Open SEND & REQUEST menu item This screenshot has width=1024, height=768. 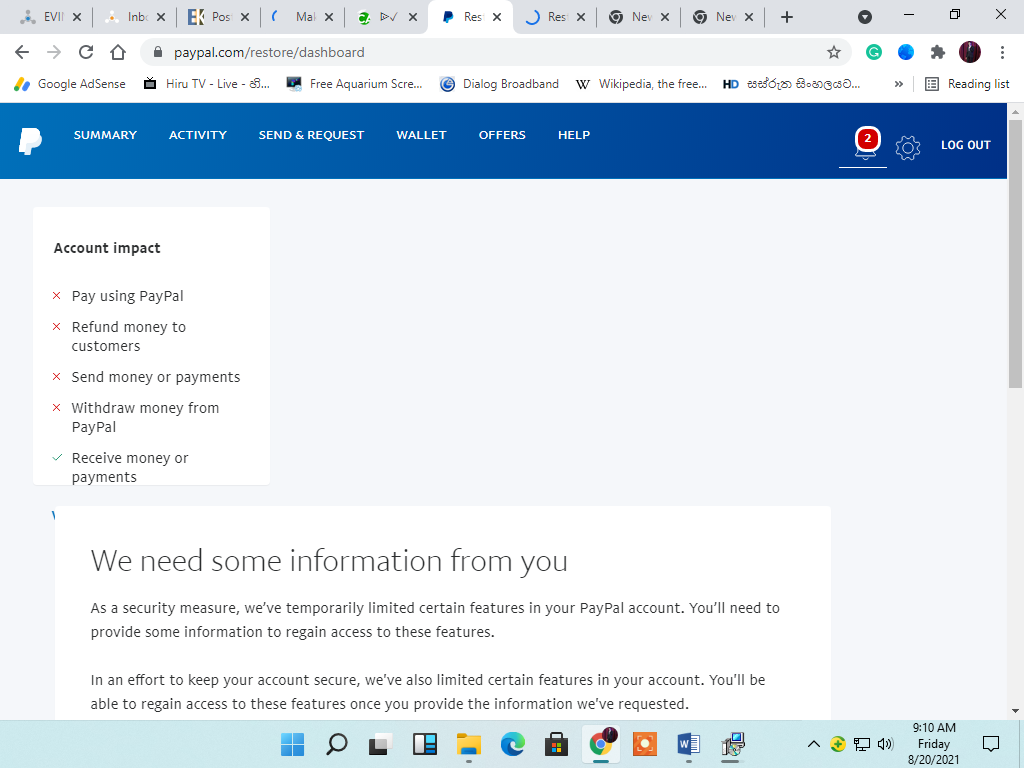pyautogui.click(x=312, y=135)
